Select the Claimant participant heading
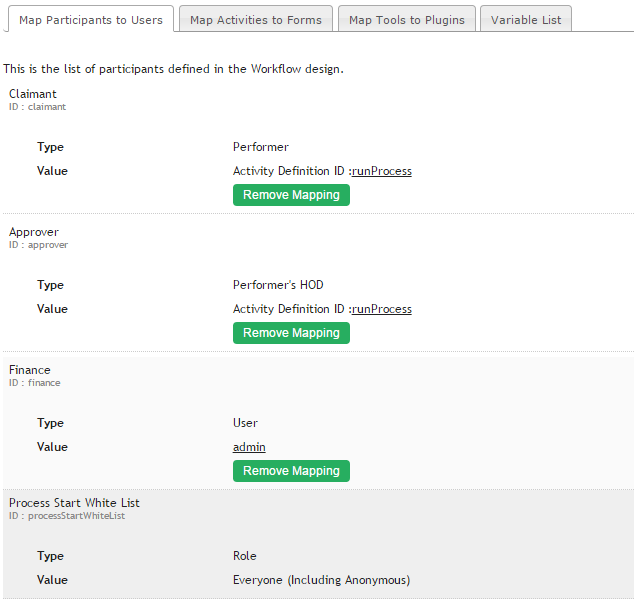Viewport: 634px width, 614px height. tap(33, 94)
